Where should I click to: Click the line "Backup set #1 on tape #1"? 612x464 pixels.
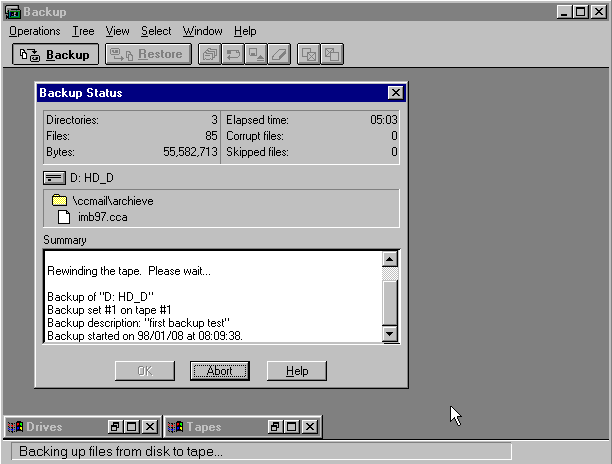pos(109,310)
